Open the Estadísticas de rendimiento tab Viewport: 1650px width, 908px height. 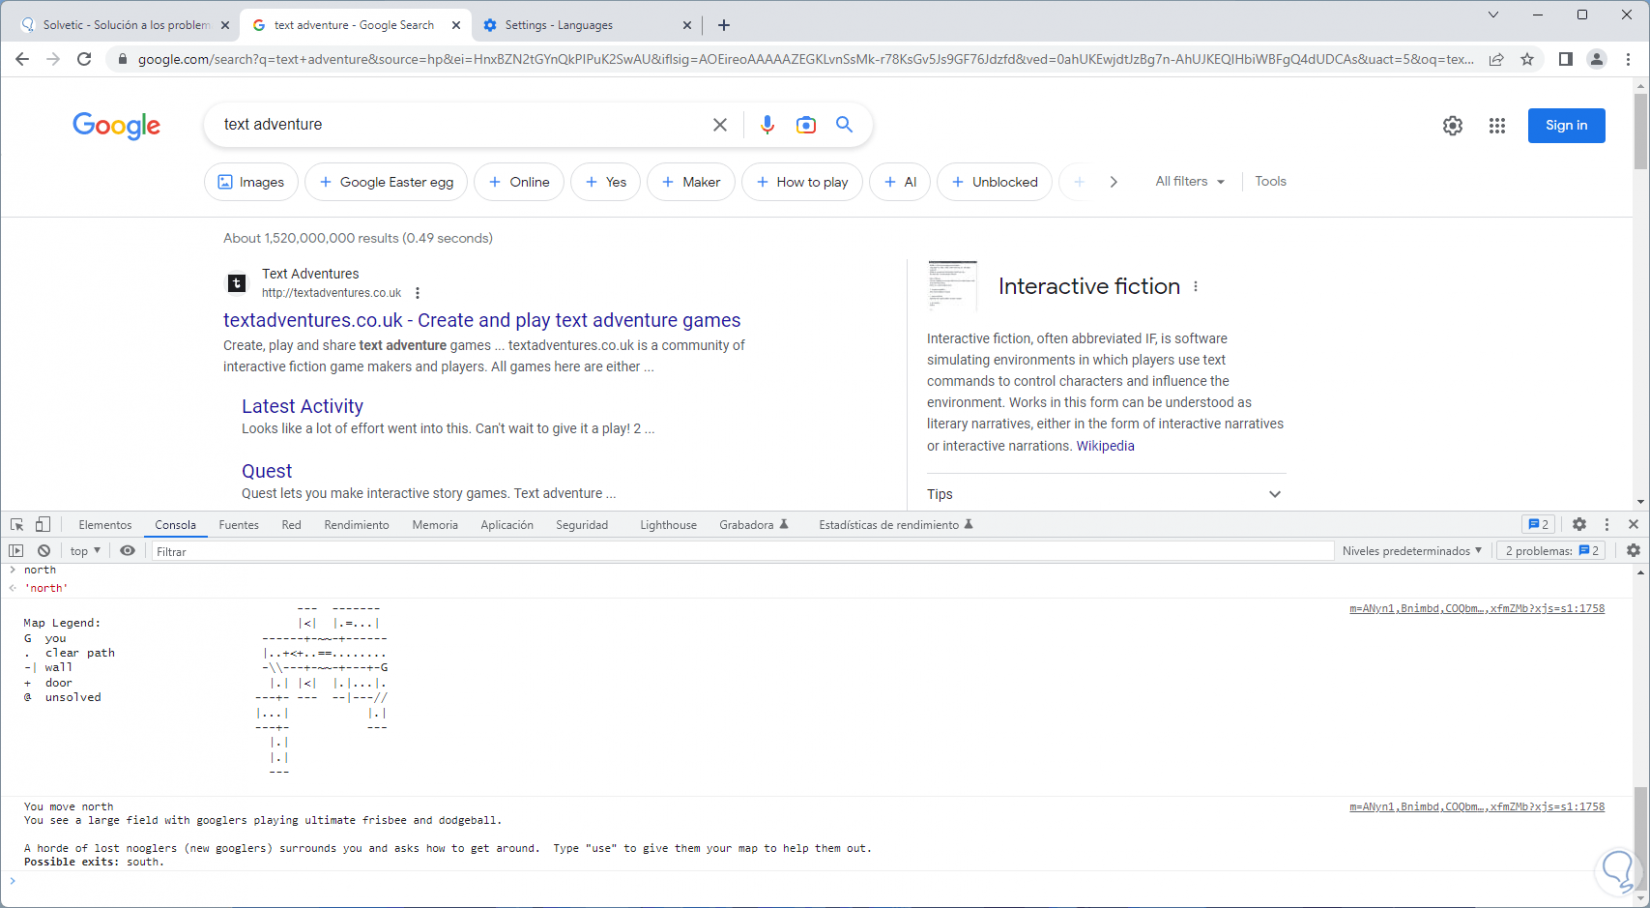pyautogui.click(x=896, y=525)
